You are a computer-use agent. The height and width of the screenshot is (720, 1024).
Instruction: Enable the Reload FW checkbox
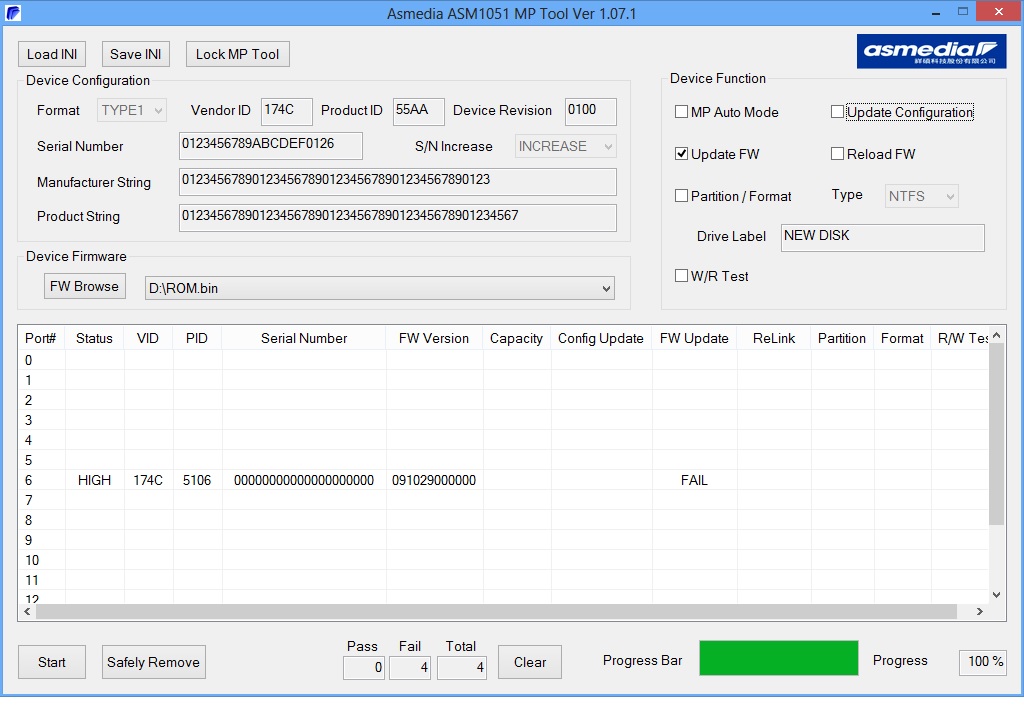[837, 154]
